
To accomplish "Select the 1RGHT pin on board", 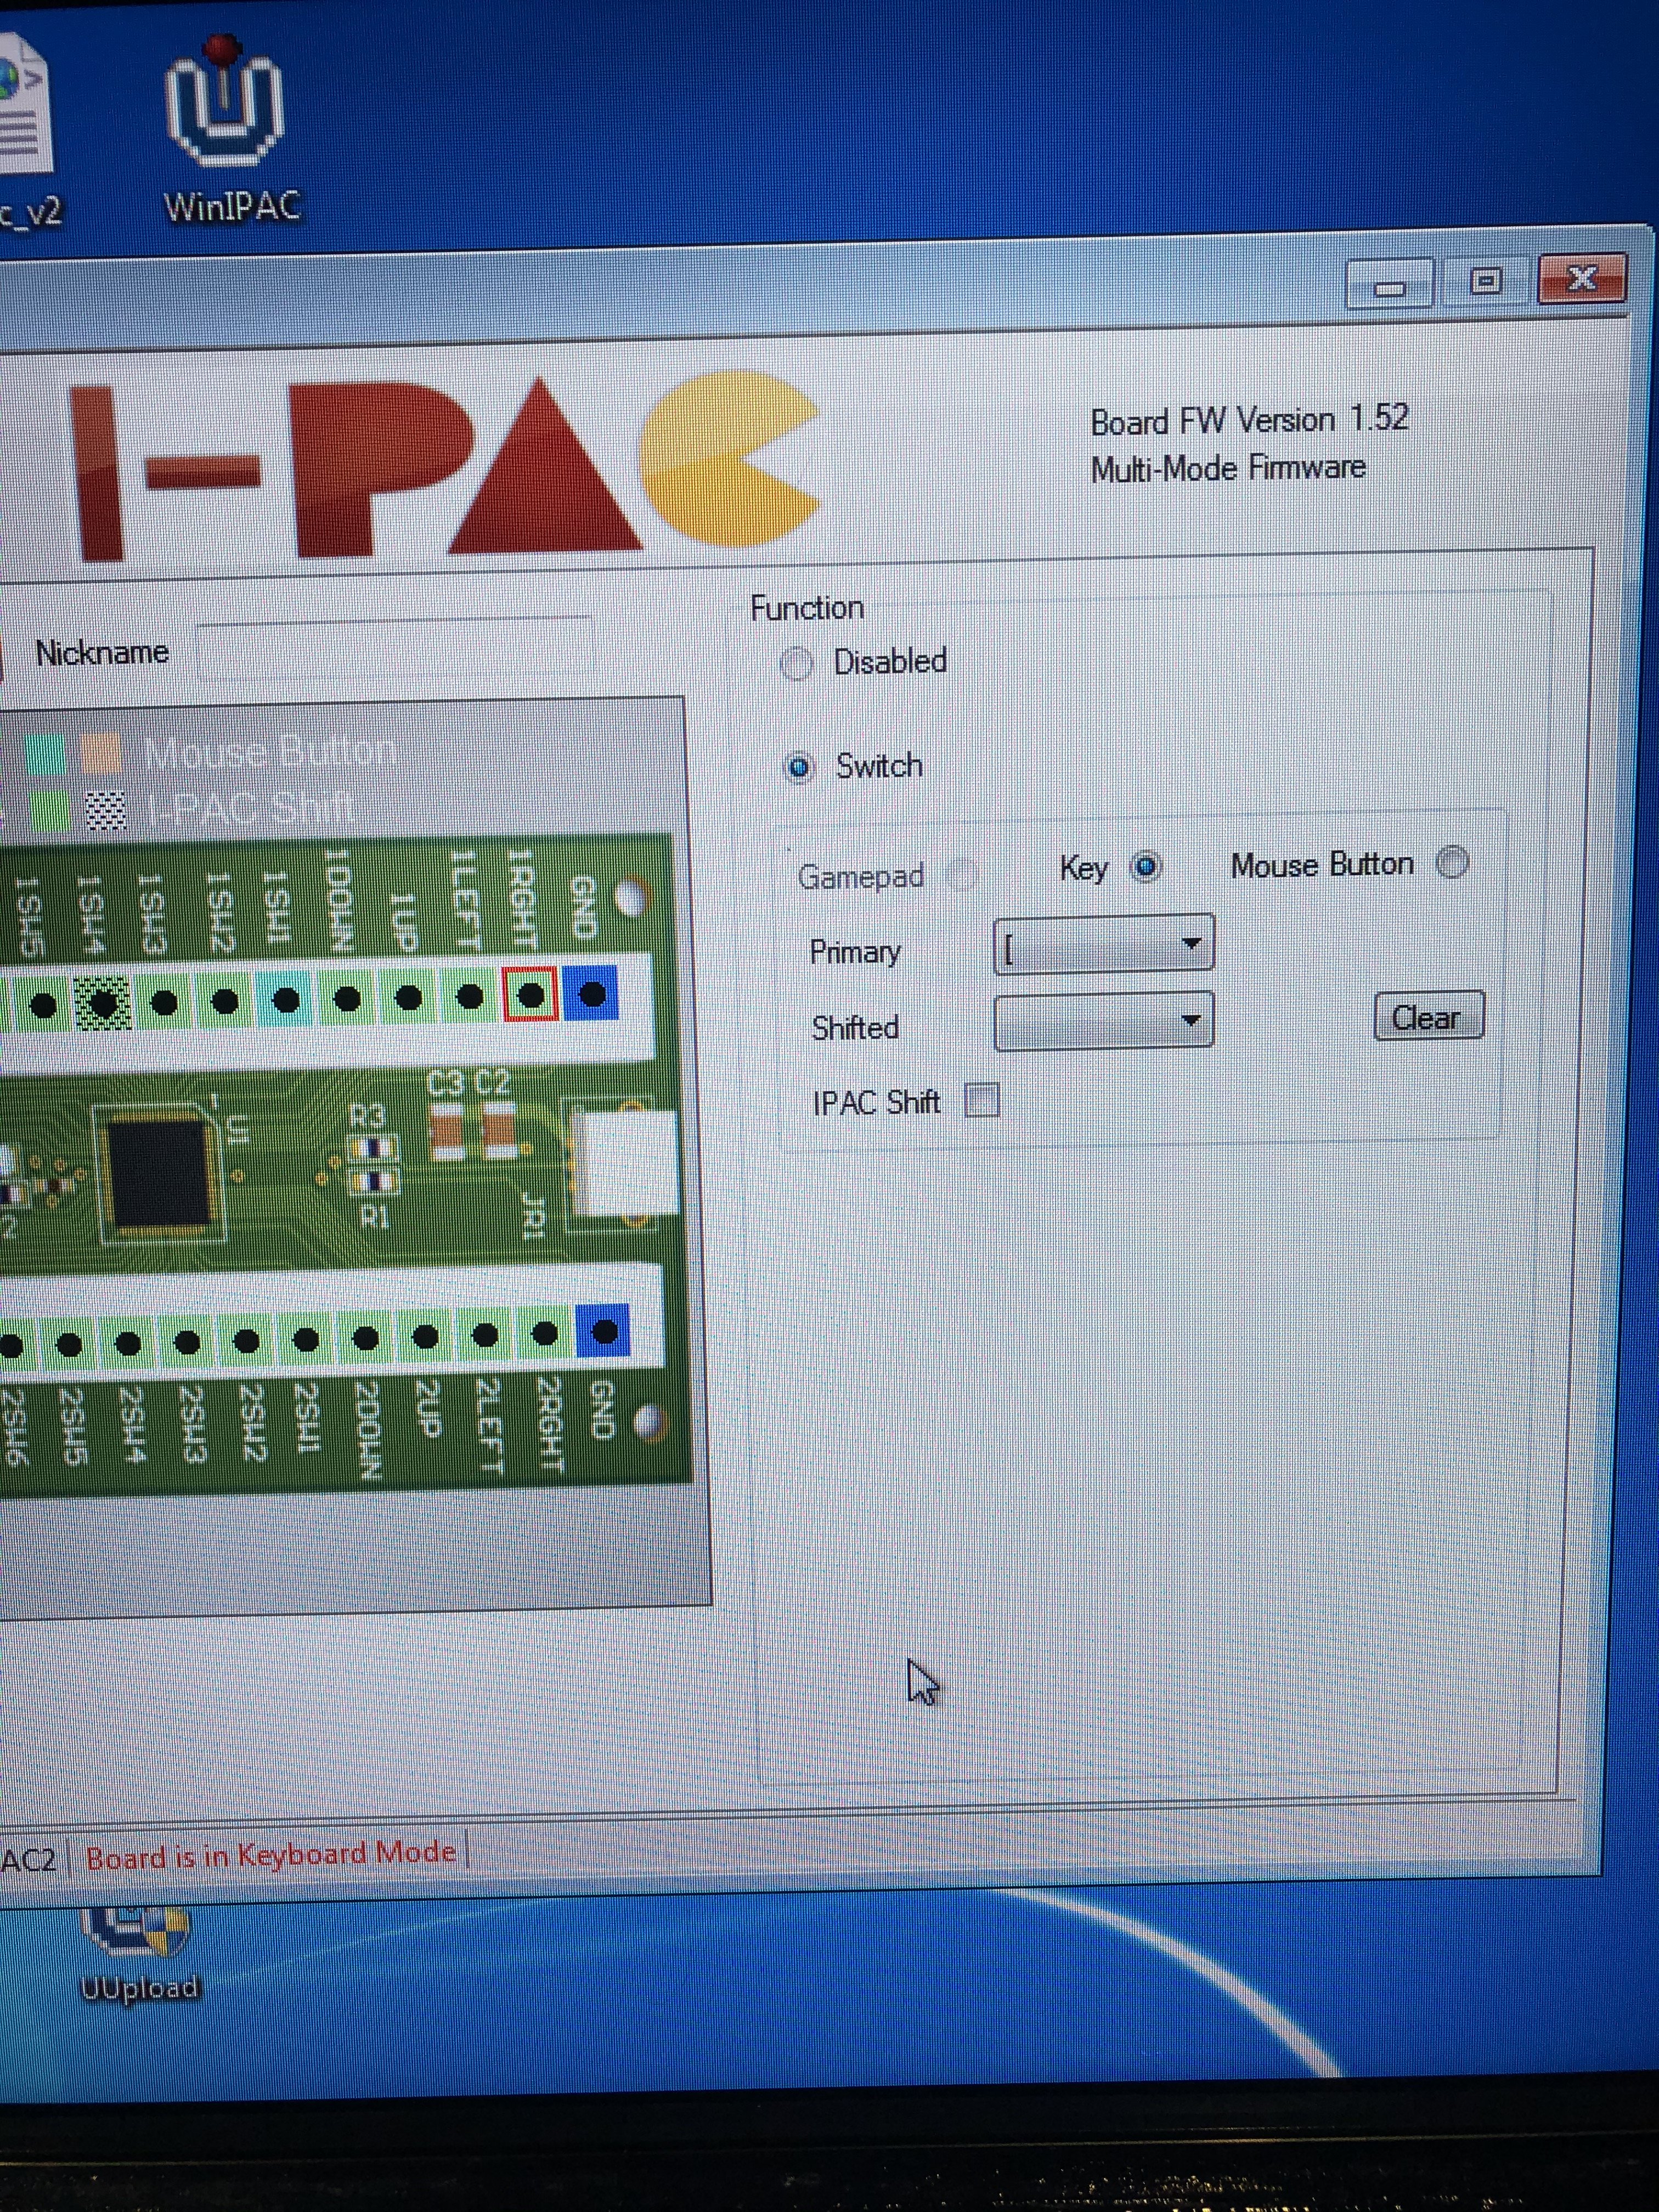I will pyautogui.click(x=530, y=994).
